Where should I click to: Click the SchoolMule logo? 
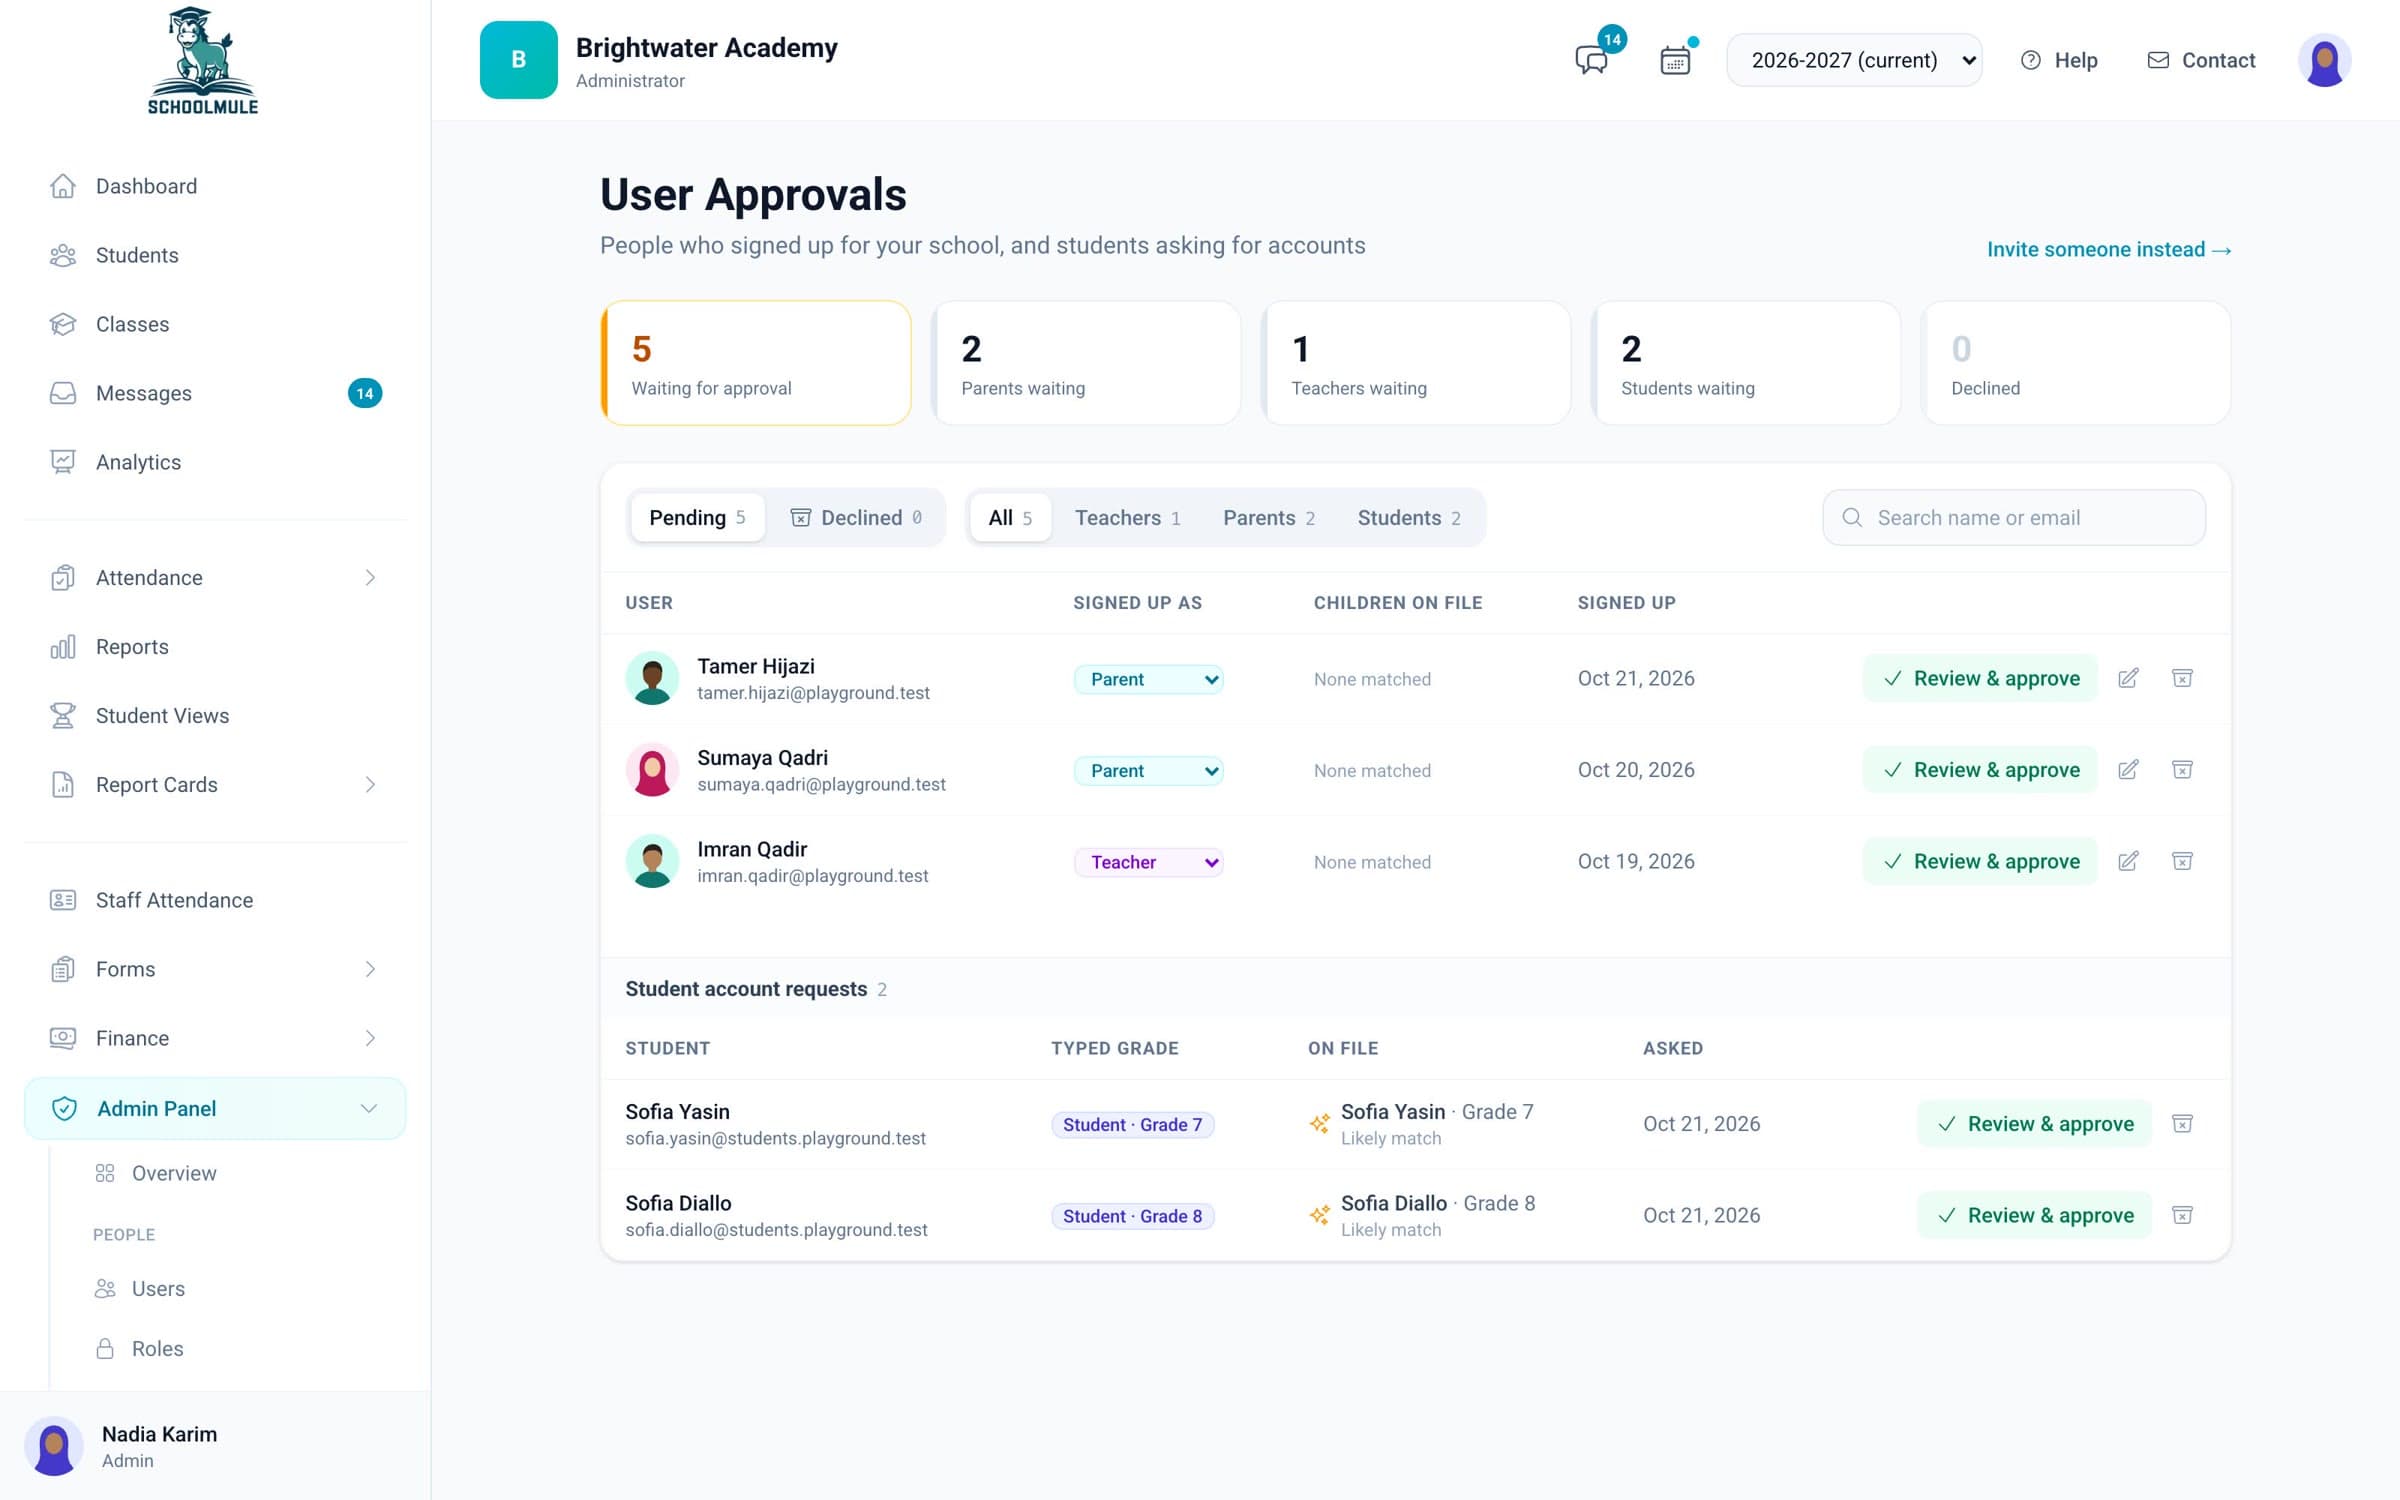click(x=203, y=61)
